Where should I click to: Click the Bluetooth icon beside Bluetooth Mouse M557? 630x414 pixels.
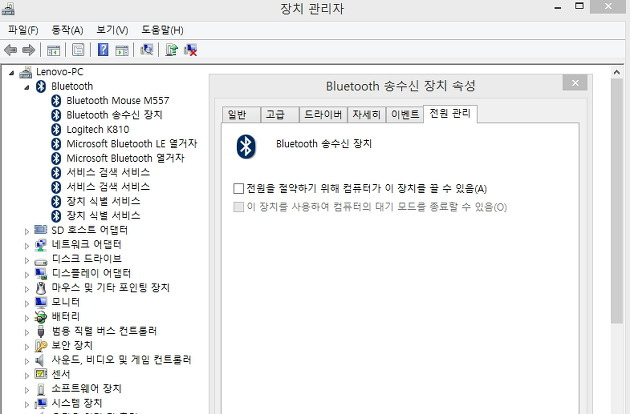(56, 100)
